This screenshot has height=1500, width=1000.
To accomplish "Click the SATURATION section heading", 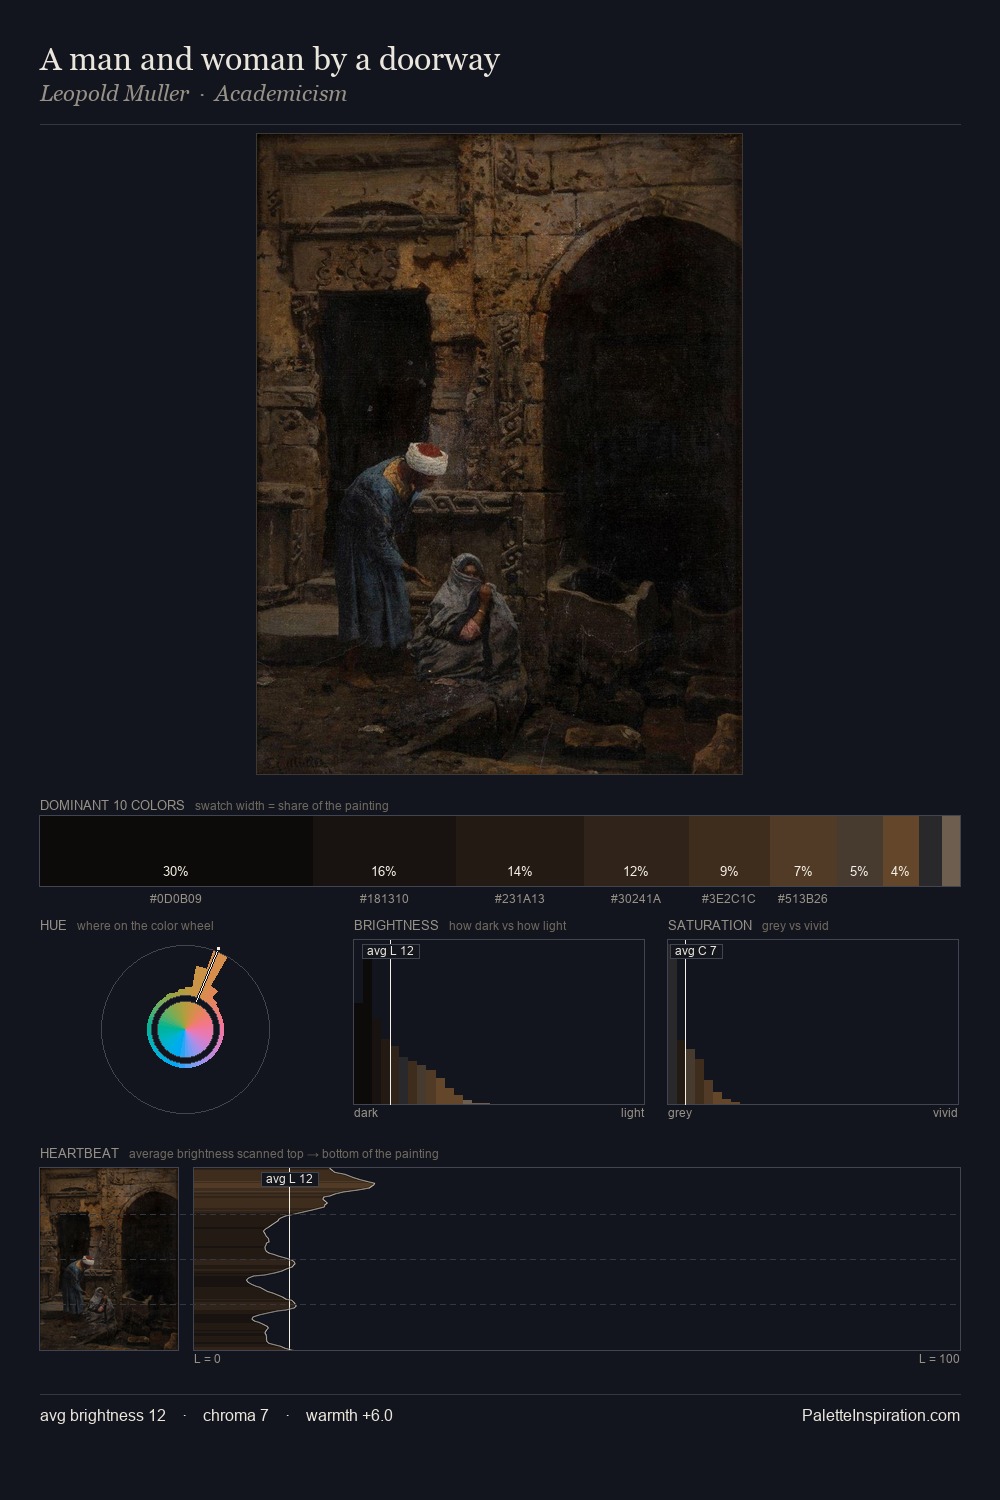I will tap(710, 925).
